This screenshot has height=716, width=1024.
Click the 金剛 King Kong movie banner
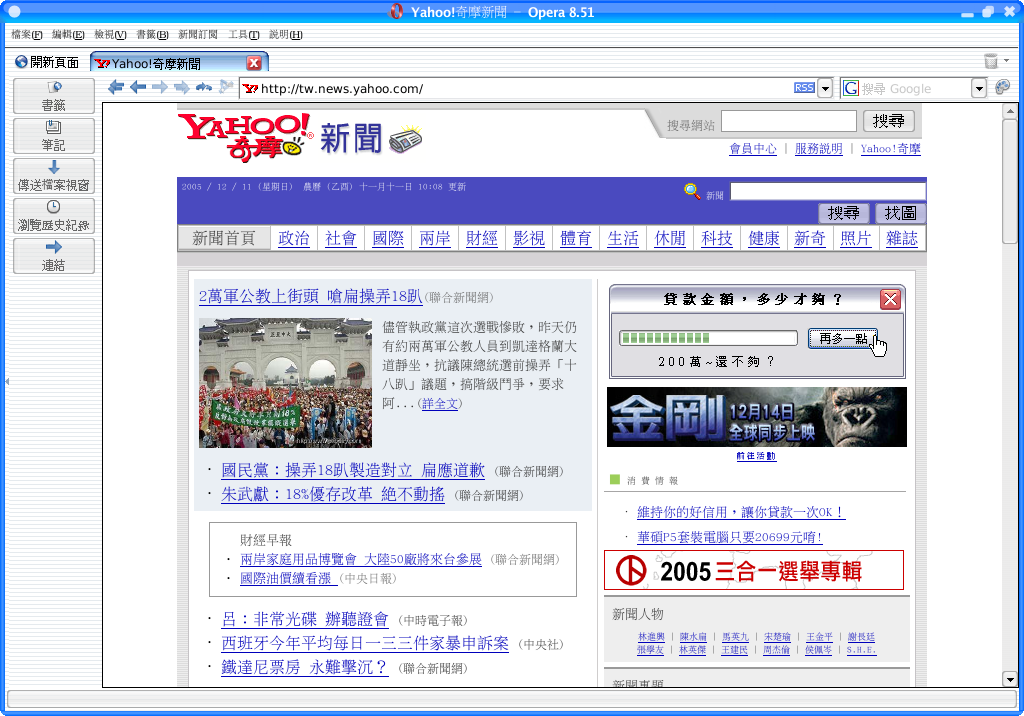tap(757, 417)
